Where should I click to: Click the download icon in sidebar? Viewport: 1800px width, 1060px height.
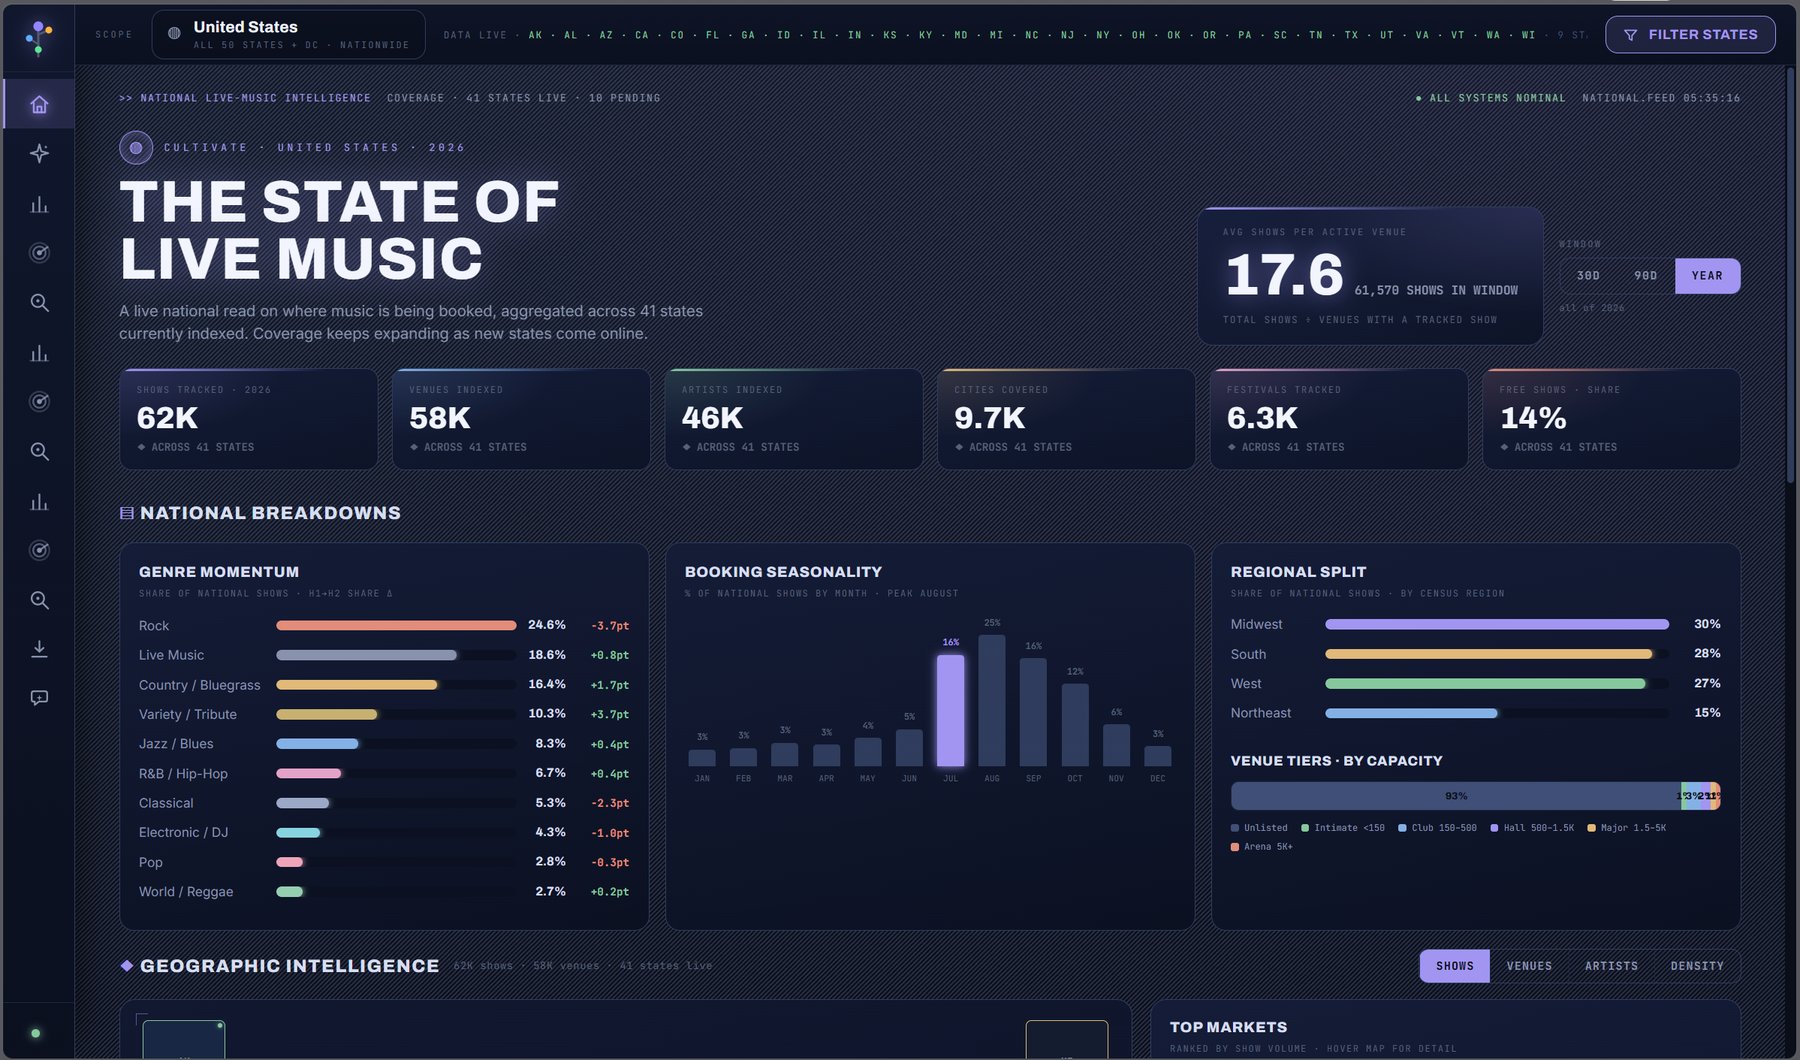(39, 649)
